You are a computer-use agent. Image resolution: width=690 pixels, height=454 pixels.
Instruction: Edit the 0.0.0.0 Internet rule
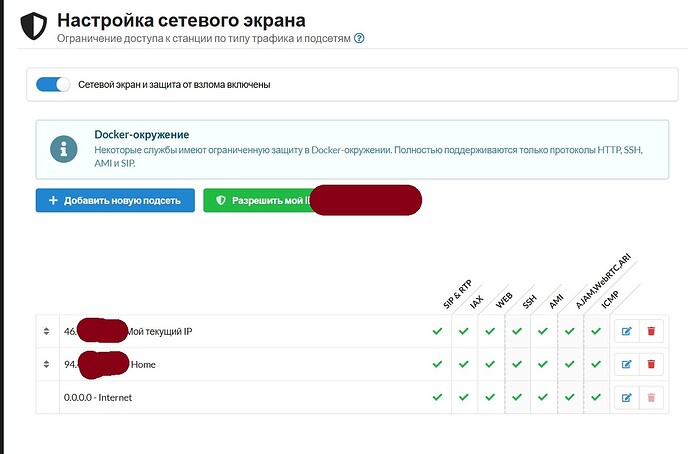coord(627,397)
